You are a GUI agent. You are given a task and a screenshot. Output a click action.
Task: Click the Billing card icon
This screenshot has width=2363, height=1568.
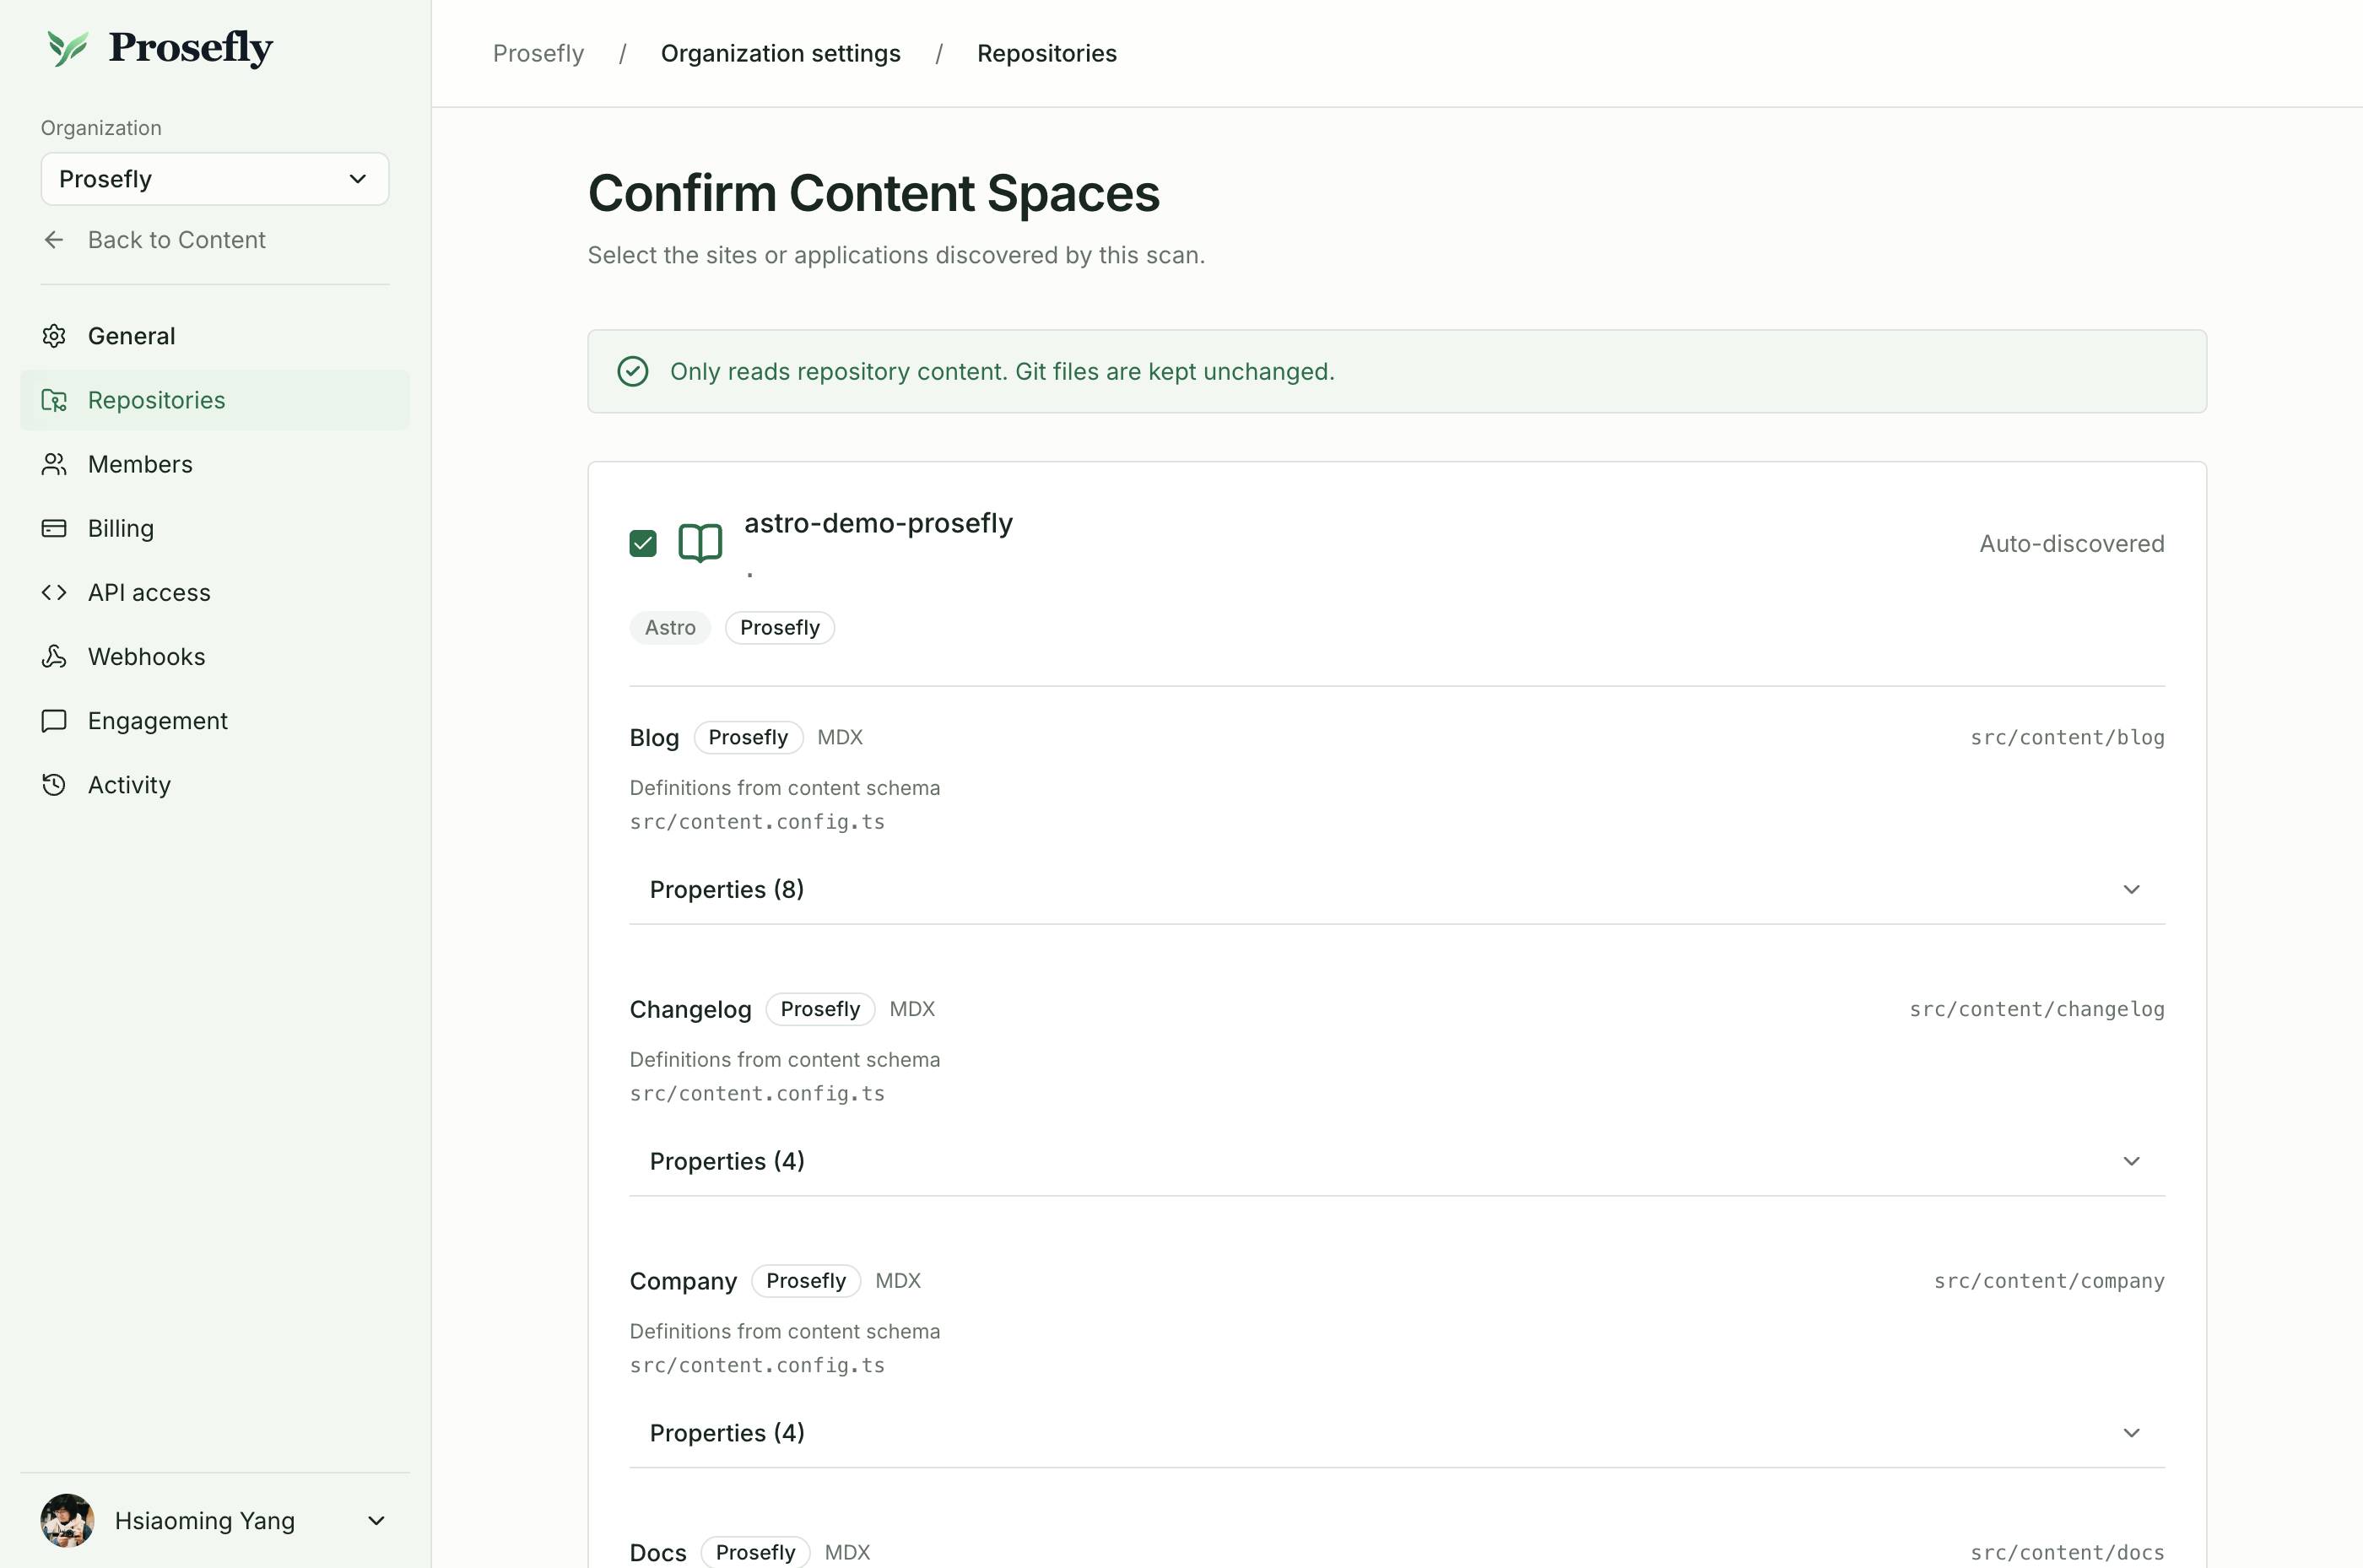tap(54, 528)
